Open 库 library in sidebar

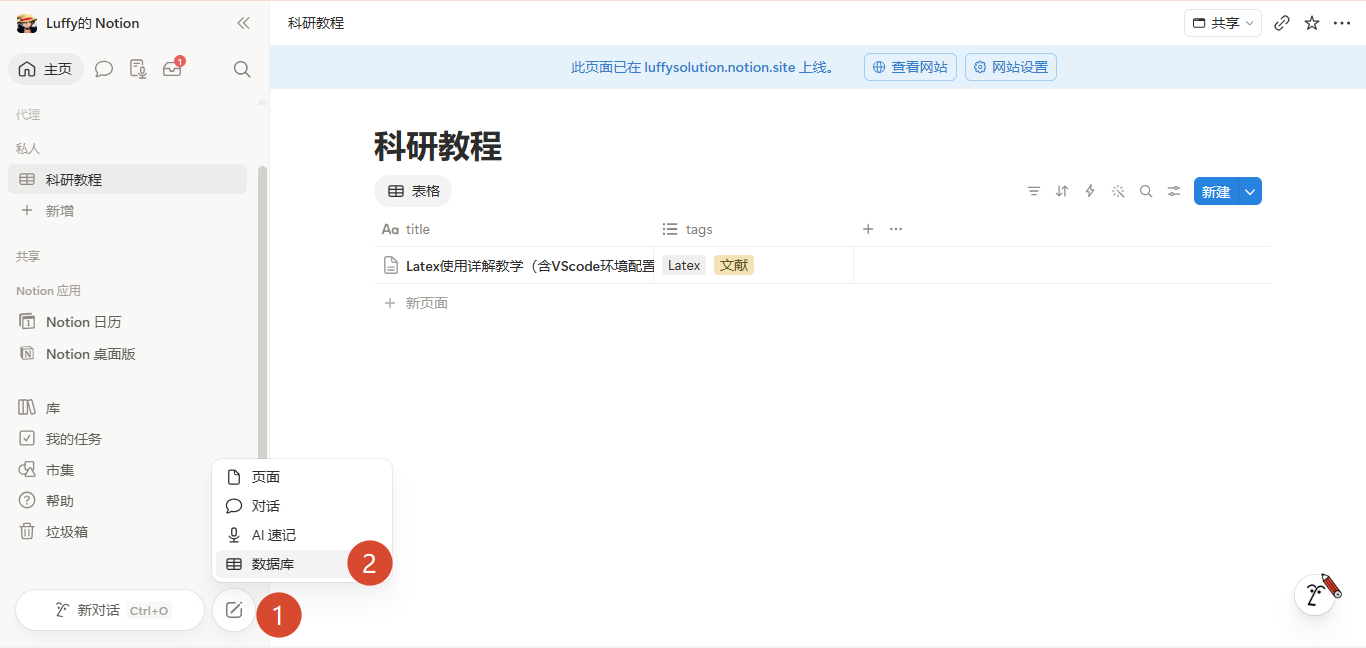[x=127, y=408]
